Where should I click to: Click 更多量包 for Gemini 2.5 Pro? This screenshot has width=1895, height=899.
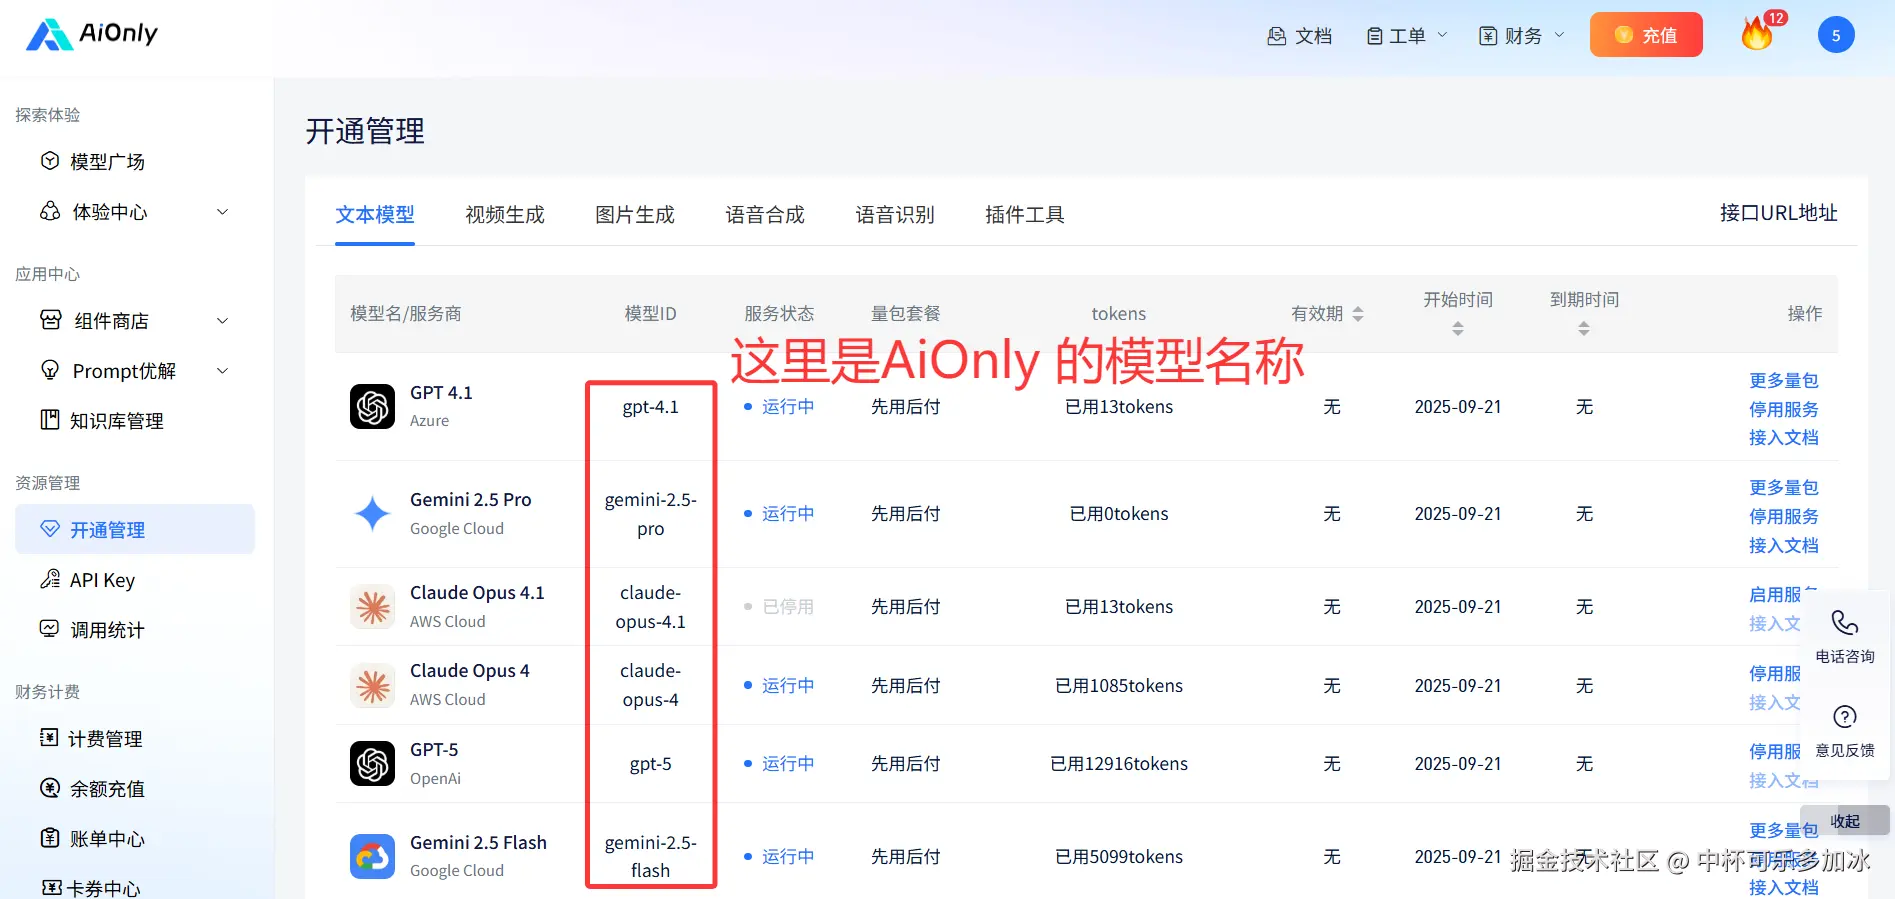point(1784,488)
